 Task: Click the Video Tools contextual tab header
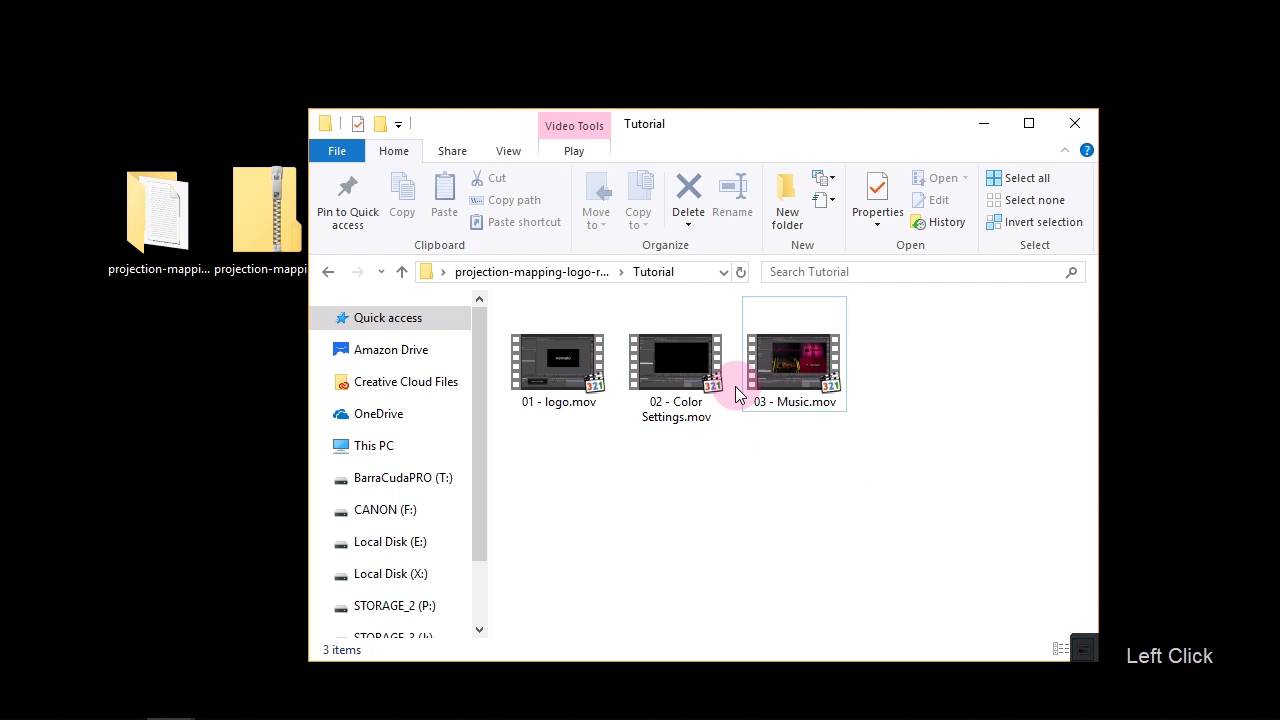[574, 126]
